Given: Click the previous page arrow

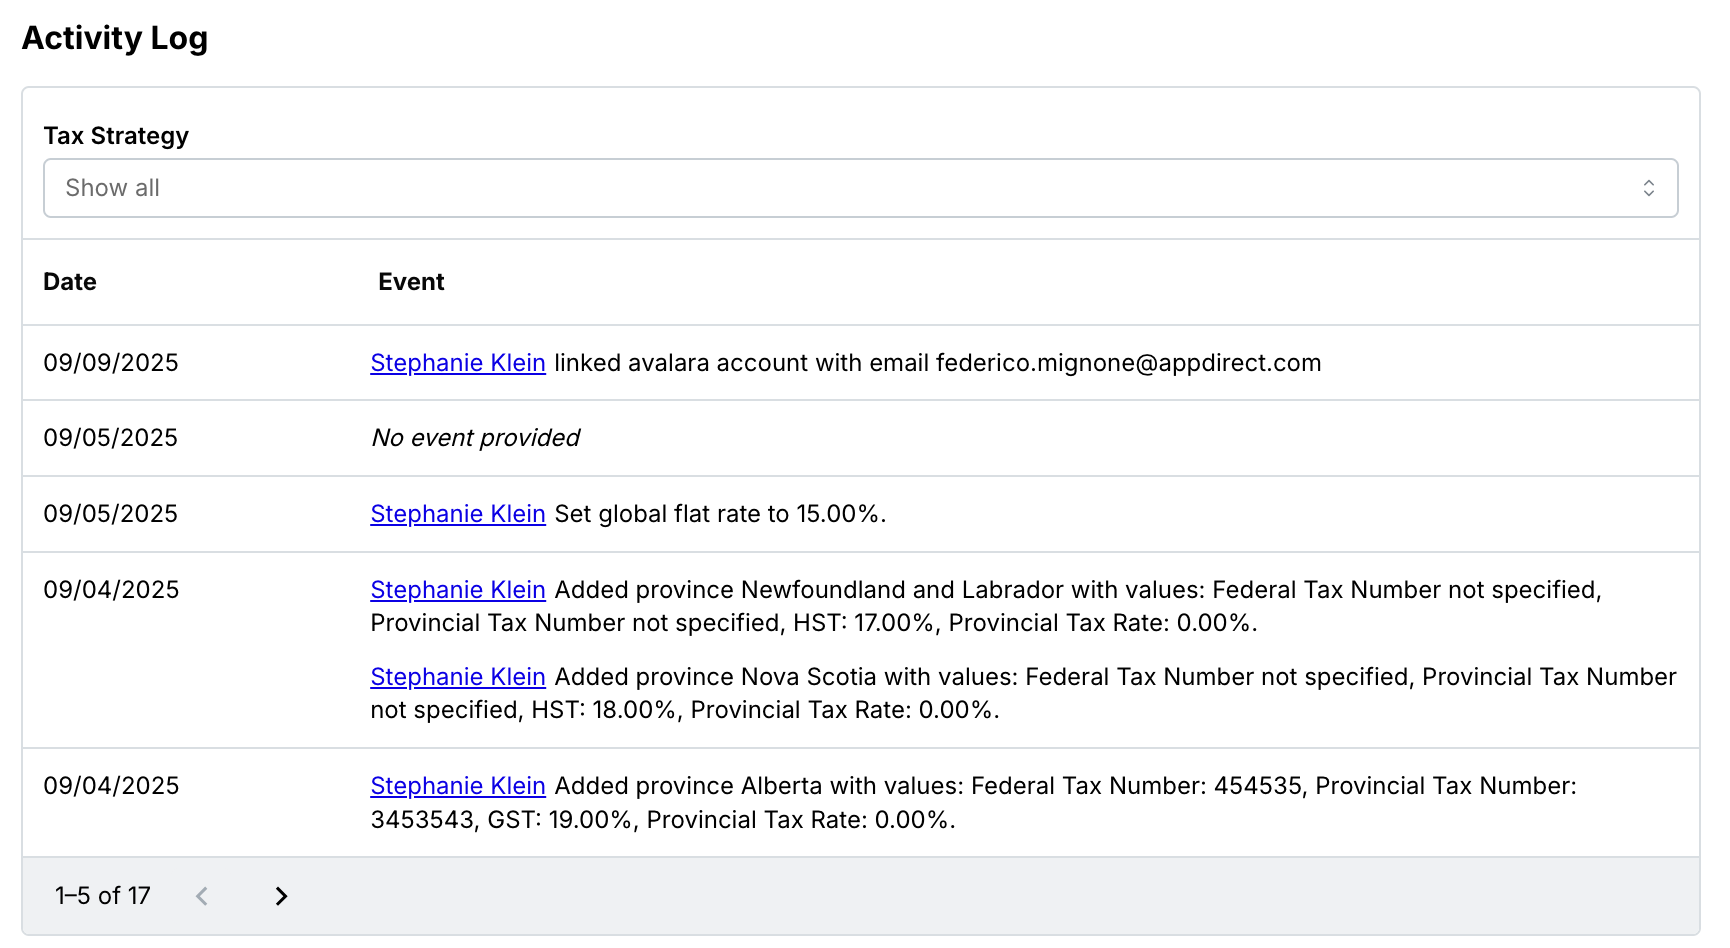Looking at the screenshot, I should click(x=202, y=896).
